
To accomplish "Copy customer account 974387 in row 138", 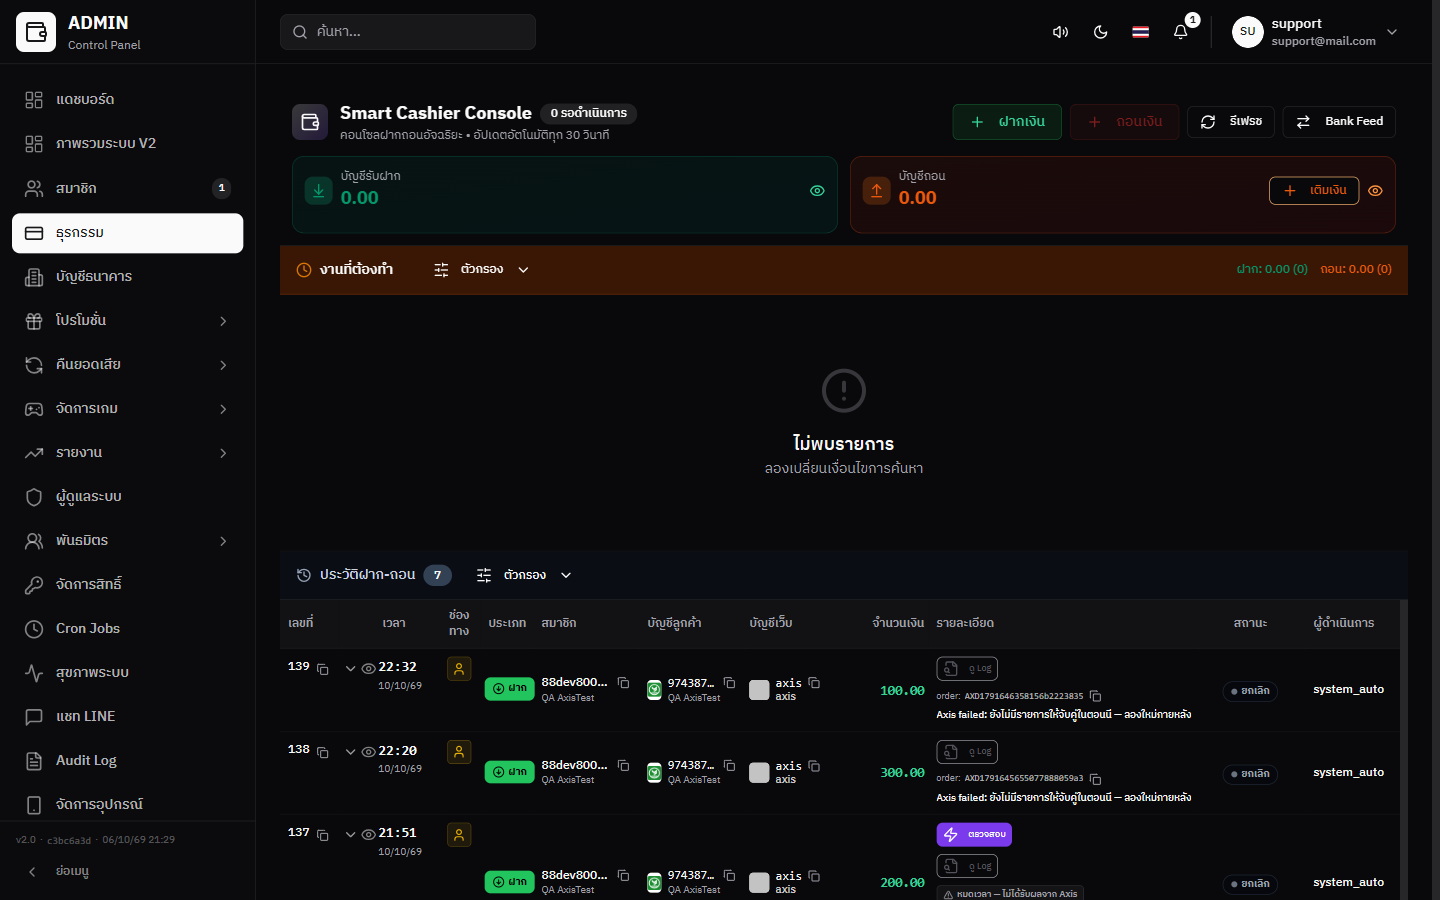I will coord(729,766).
